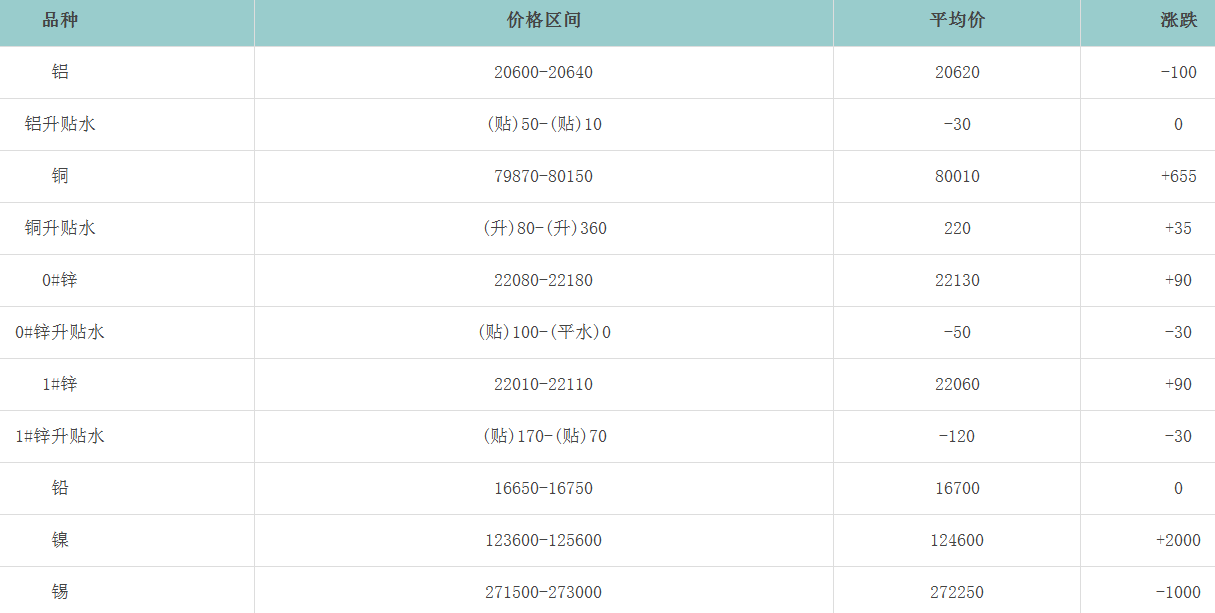This screenshot has height=613, width=1215.
Task: Click the 涨跌 column header
Action: click(x=1178, y=21)
